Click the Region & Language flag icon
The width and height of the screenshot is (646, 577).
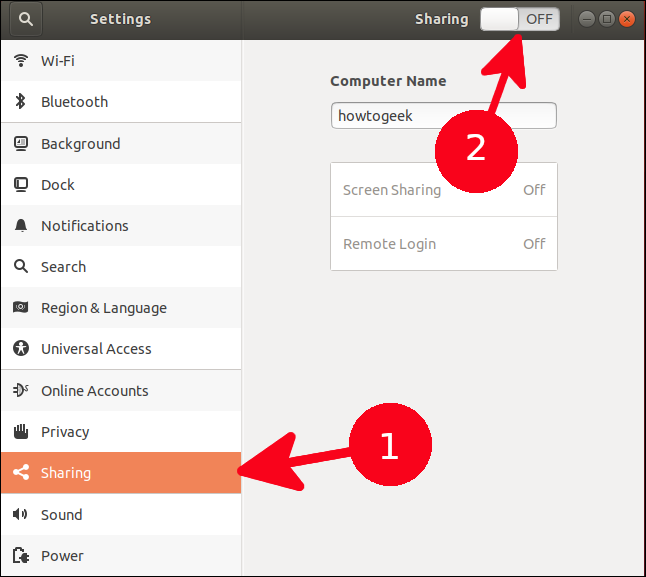(x=21, y=307)
